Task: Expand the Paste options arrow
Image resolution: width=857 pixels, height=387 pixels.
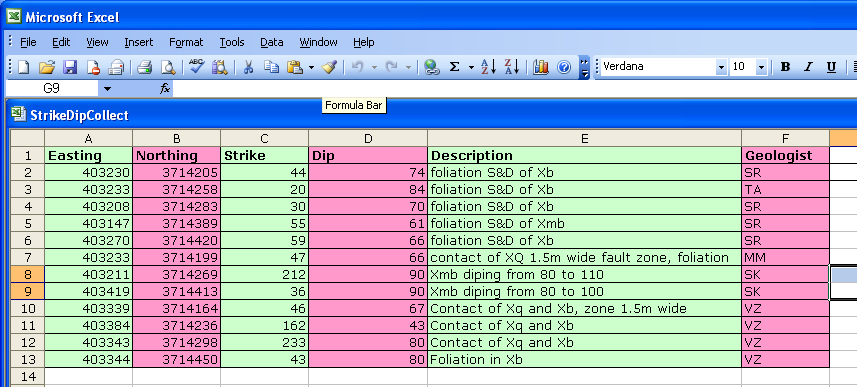Action: [311, 67]
